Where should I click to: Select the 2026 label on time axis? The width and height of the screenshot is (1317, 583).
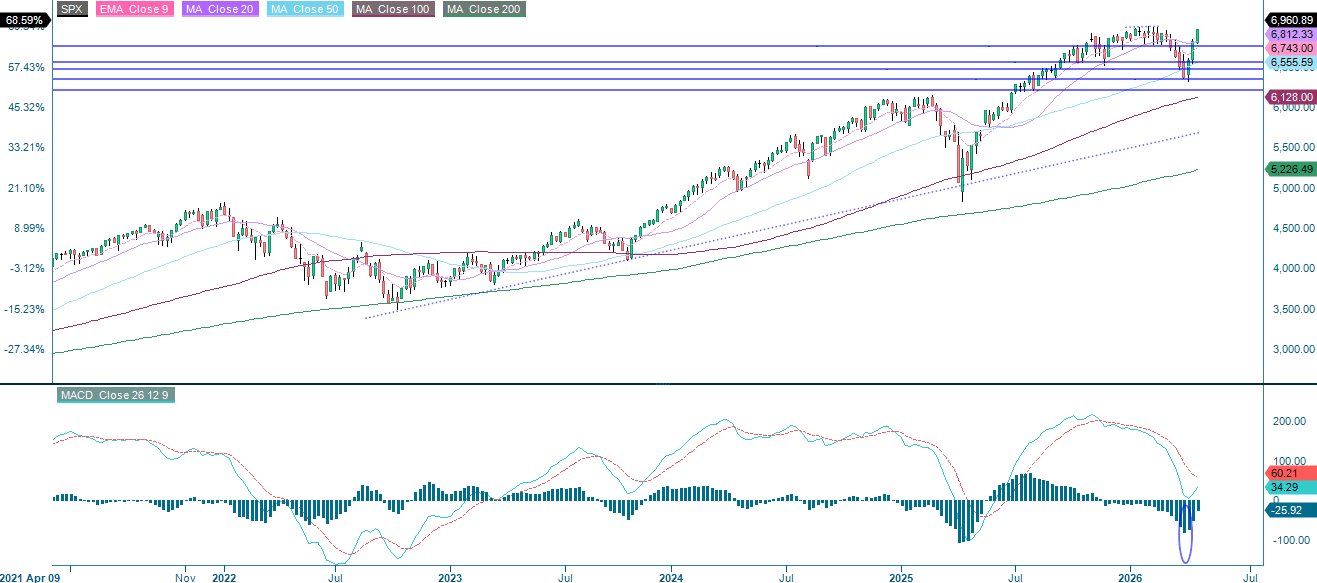click(1132, 578)
